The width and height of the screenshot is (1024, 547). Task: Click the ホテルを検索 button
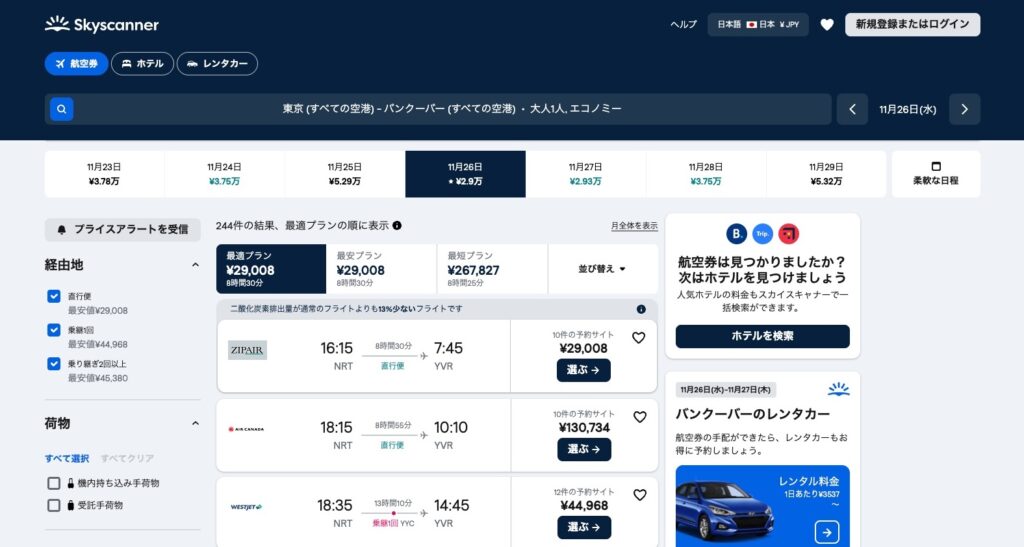pyautogui.click(x=762, y=336)
